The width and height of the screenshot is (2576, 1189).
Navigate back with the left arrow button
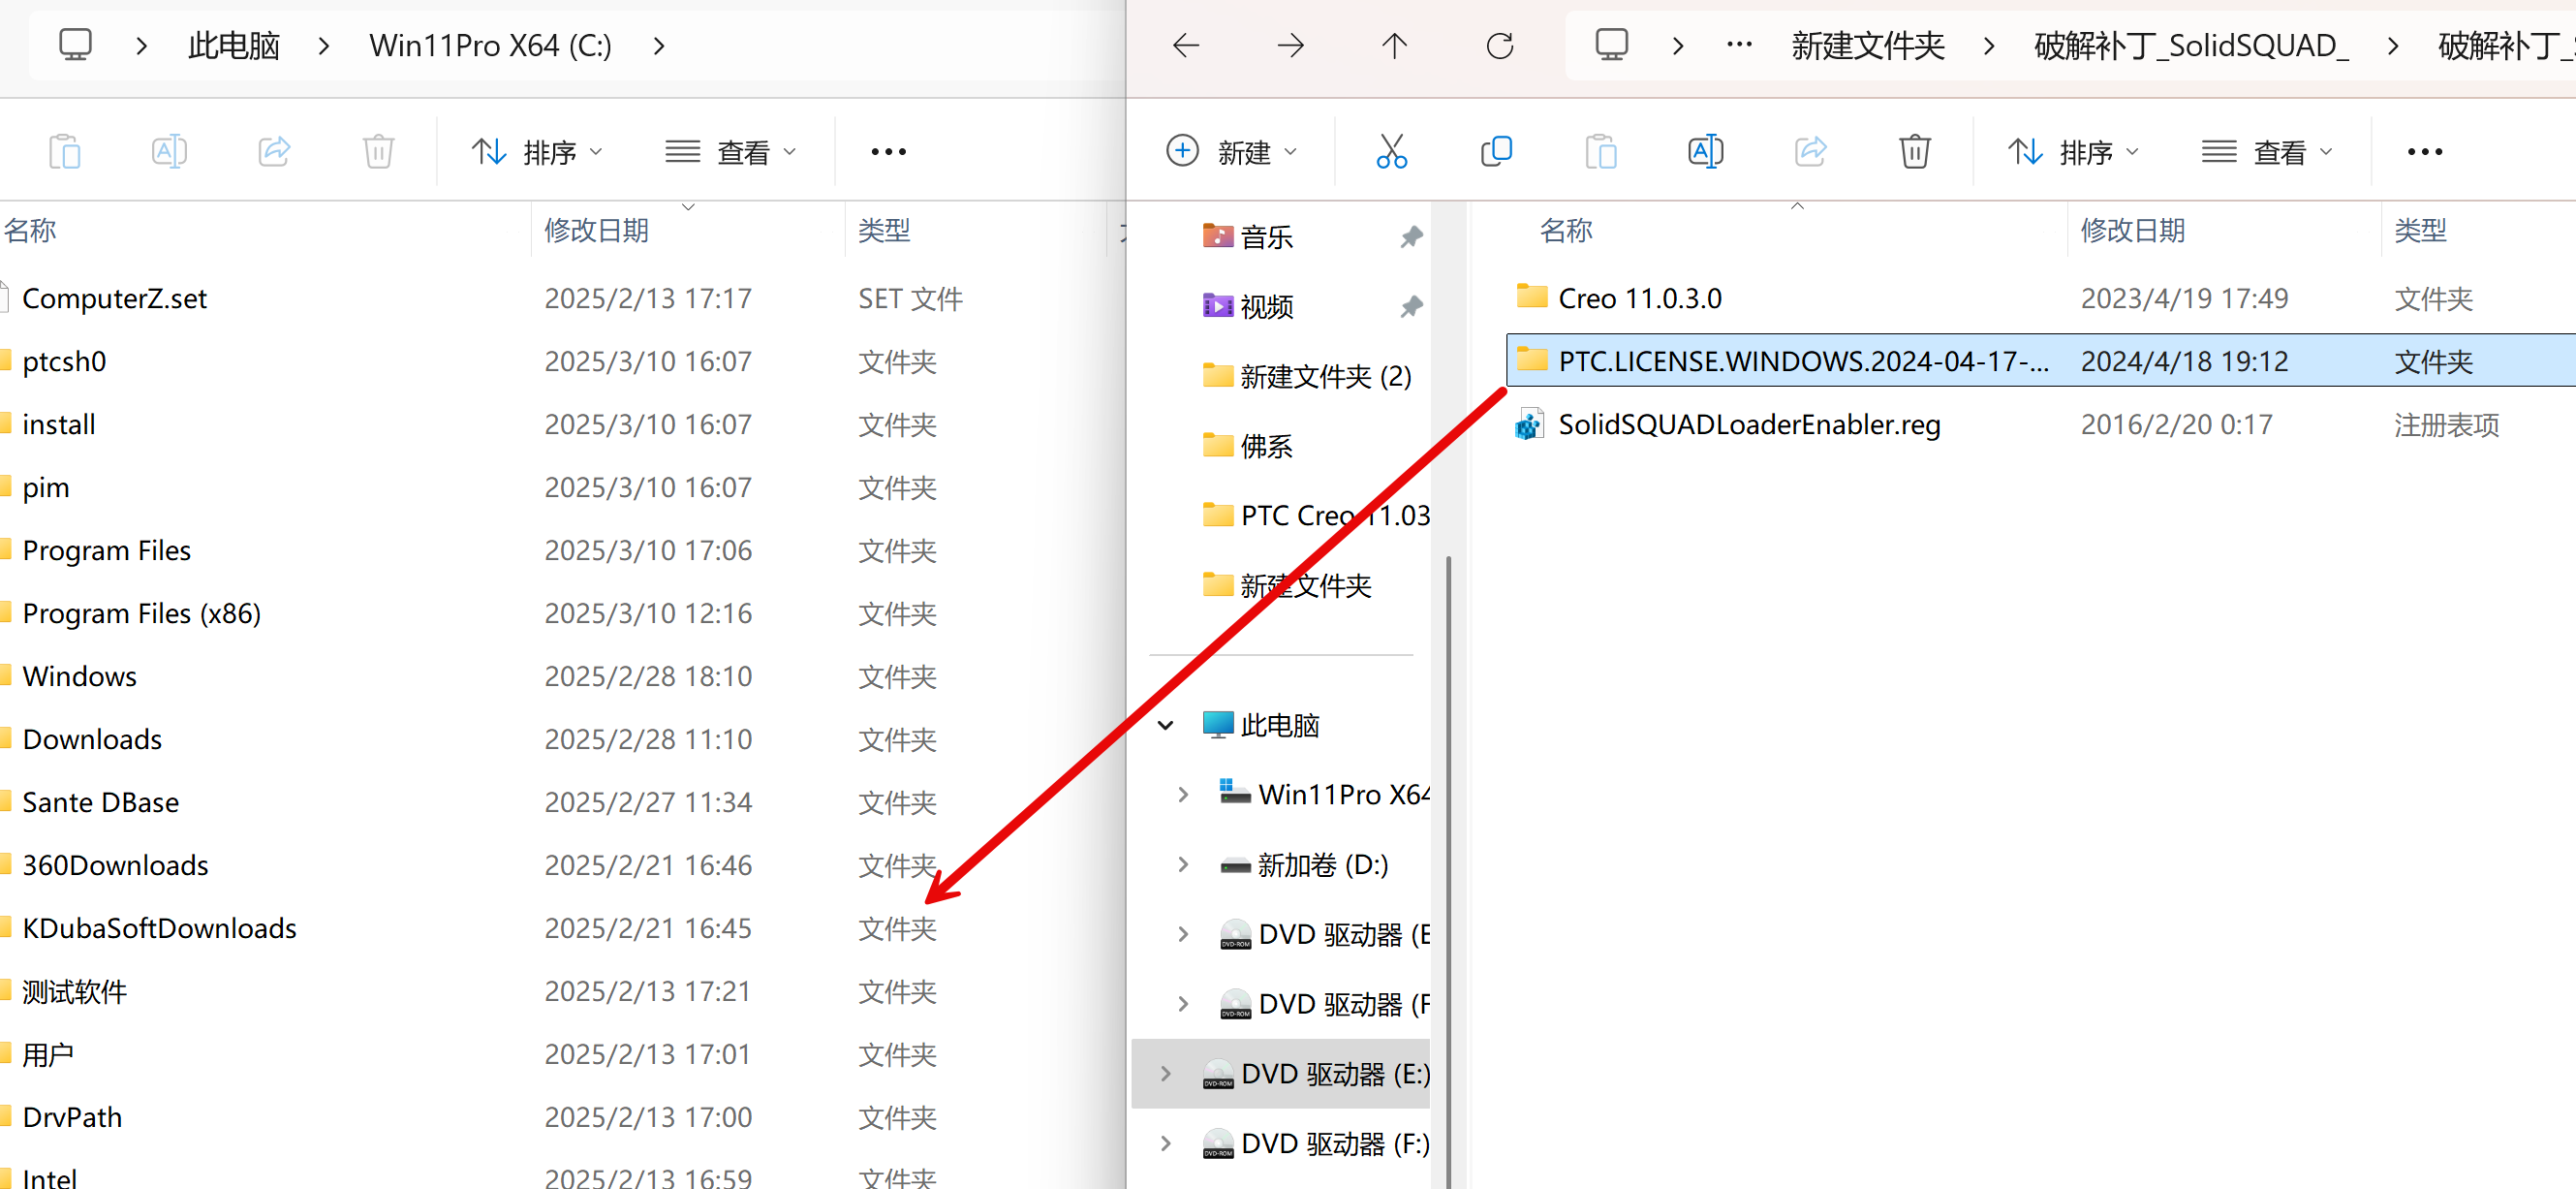point(1186,46)
